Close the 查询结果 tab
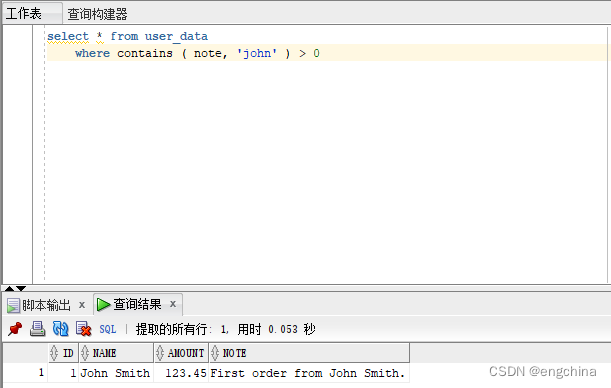The image size is (611, 388). [x=173, y=304]
